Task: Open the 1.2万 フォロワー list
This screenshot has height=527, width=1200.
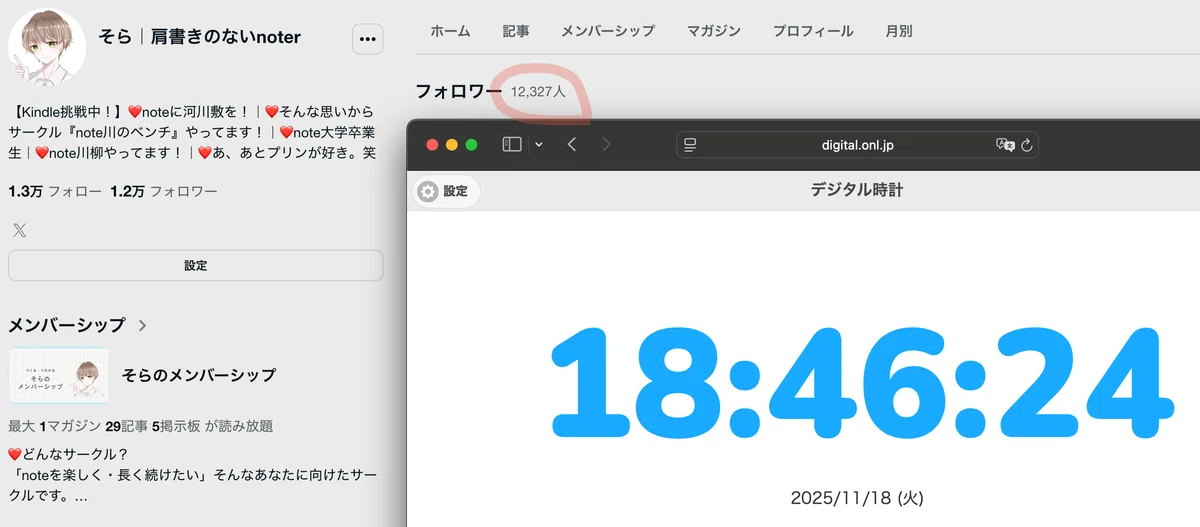Action: 164,191
